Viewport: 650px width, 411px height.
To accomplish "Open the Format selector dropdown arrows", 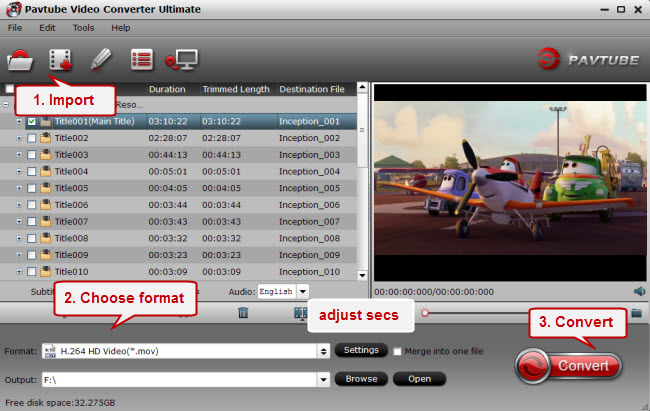I will coord(323,351).
